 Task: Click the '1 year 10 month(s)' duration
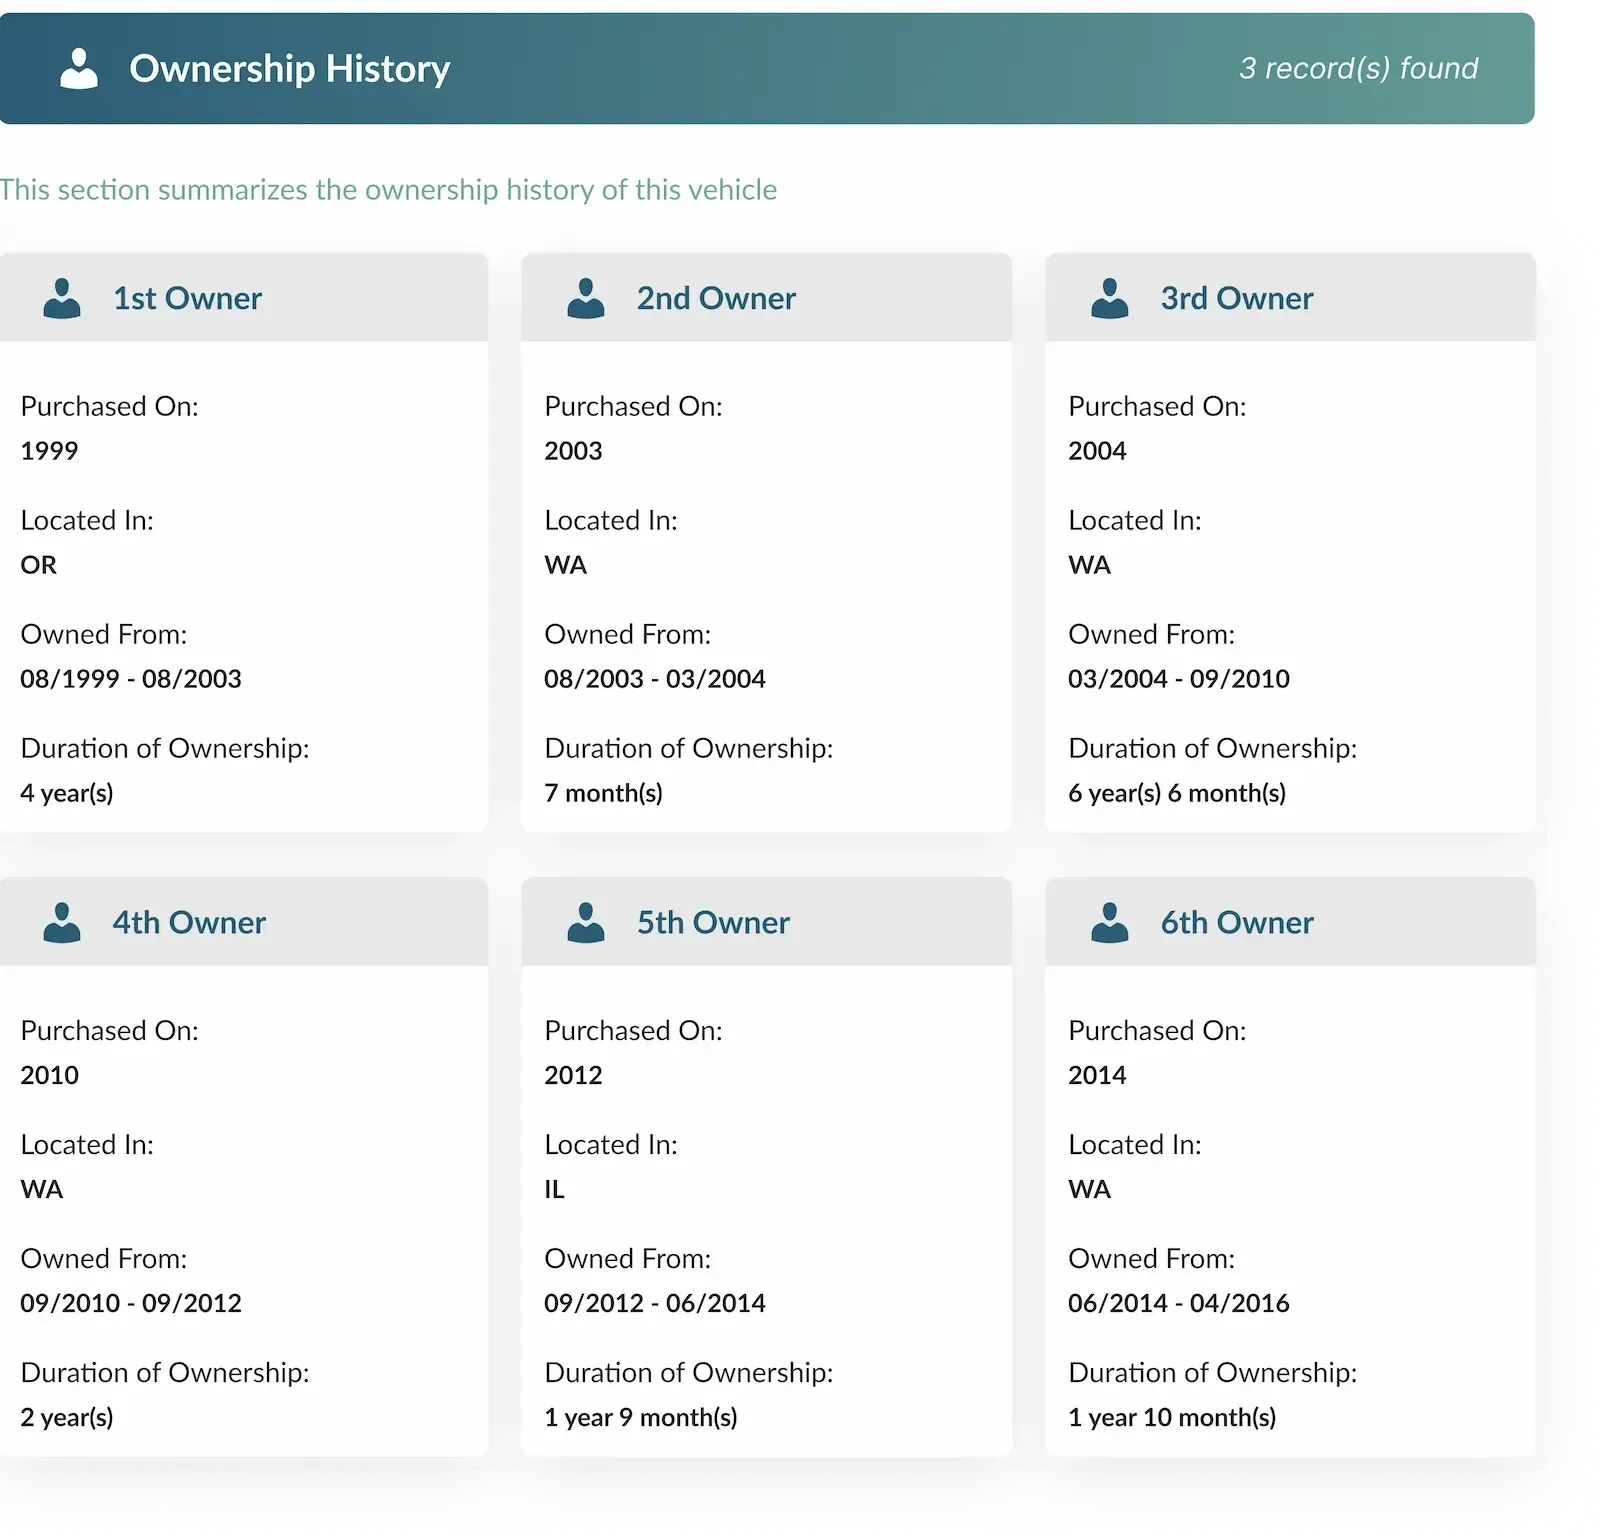pyautogui.click(x=1172, y=1417)
